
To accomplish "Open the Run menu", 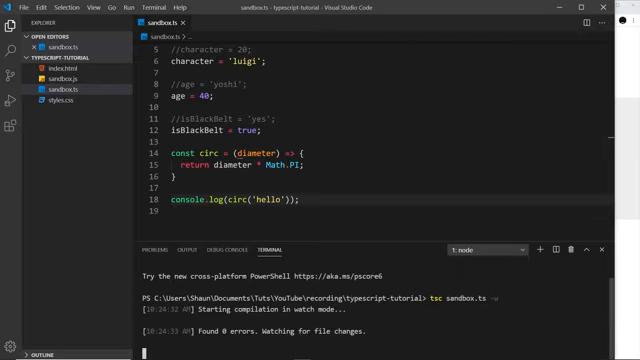I will pyautogui.click(x=129, y=7).
